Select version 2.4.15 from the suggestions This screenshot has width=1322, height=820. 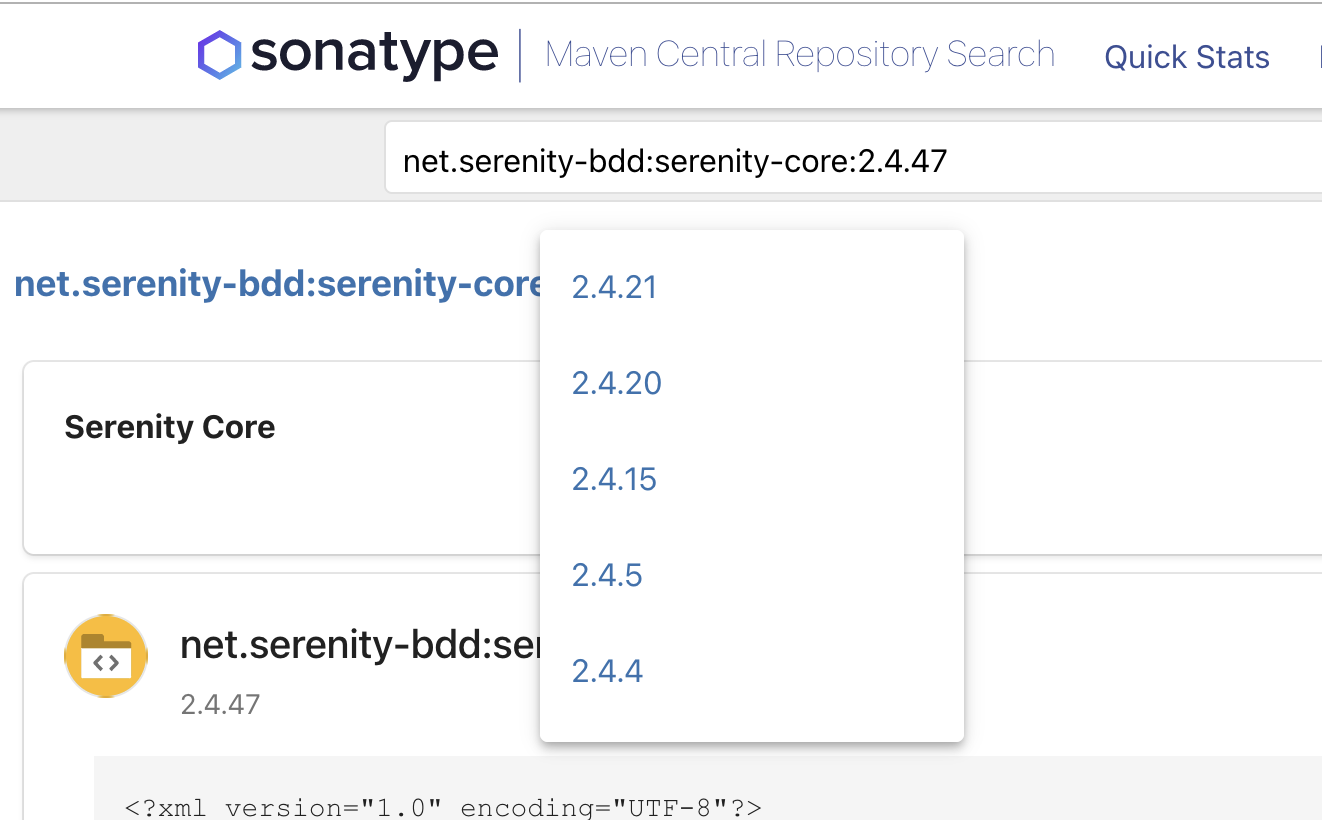pyautogui.click(x=614, y=479)
